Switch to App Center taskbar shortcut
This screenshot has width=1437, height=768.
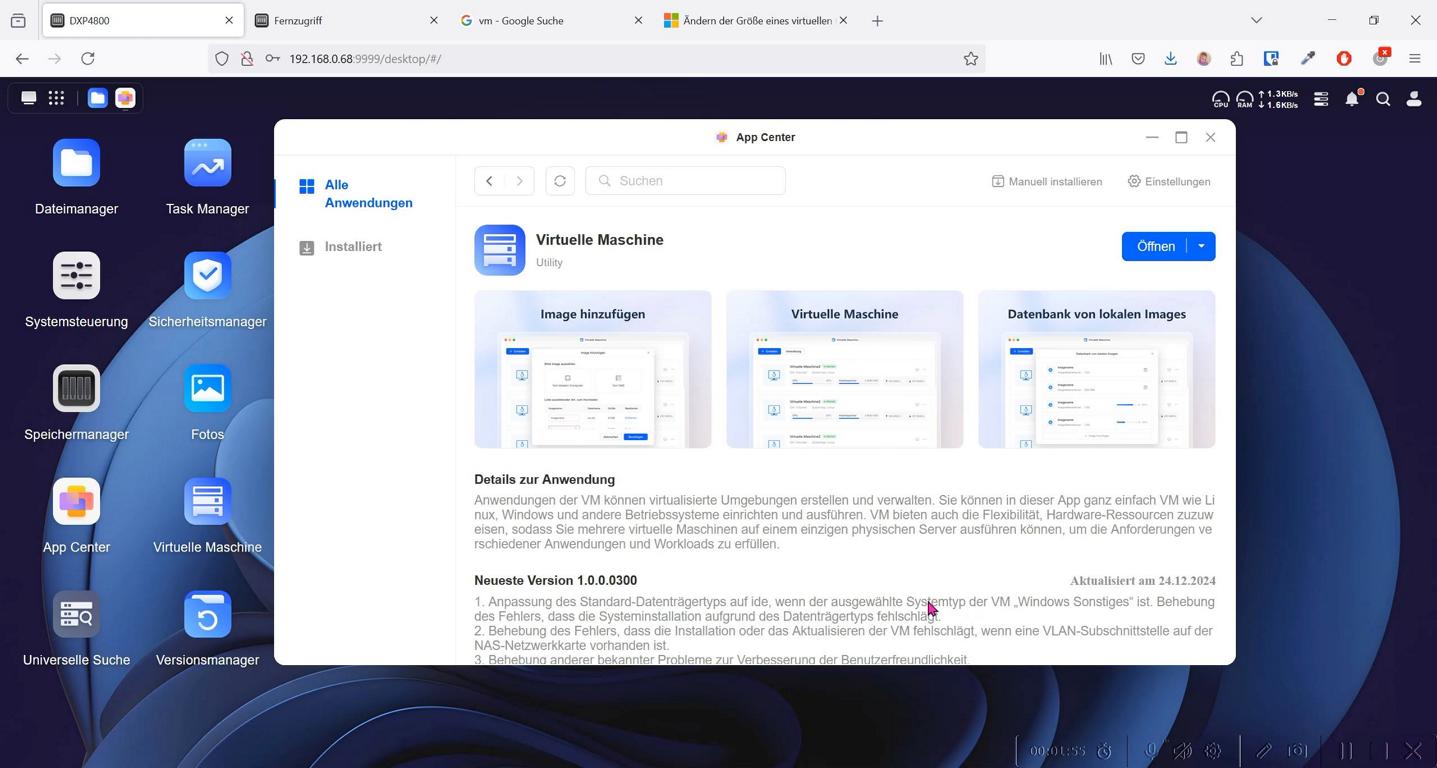coord(125,98)
